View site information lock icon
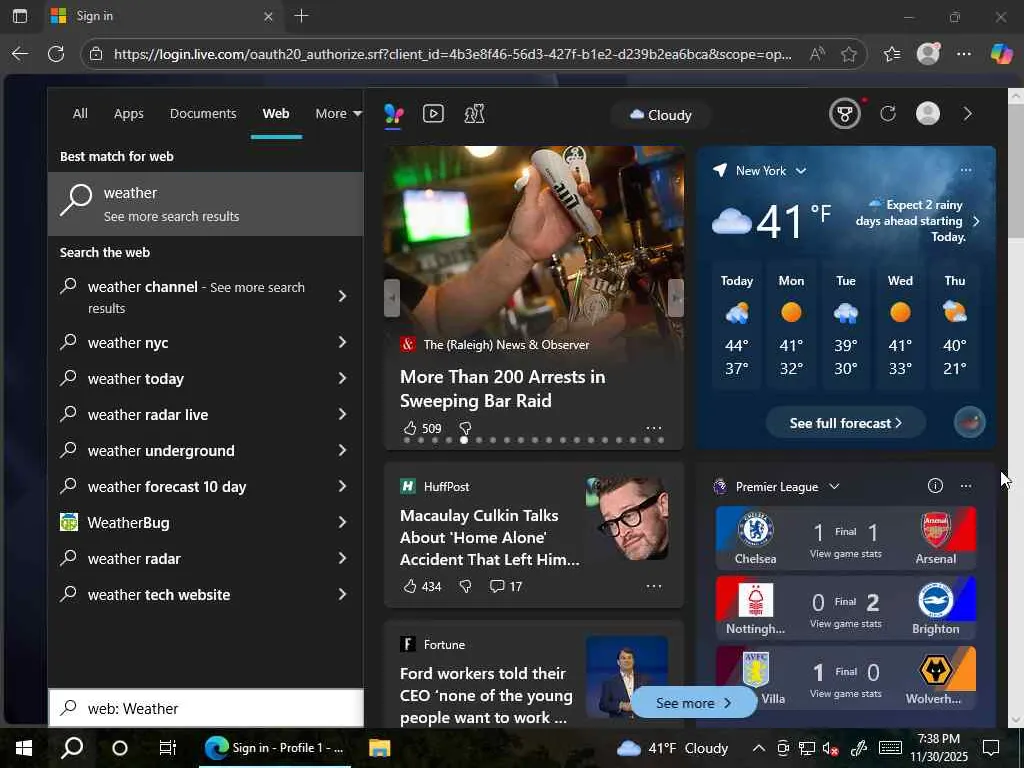Image resolution: width=1024 pixels, height=768 pixels. pos(96,54)
